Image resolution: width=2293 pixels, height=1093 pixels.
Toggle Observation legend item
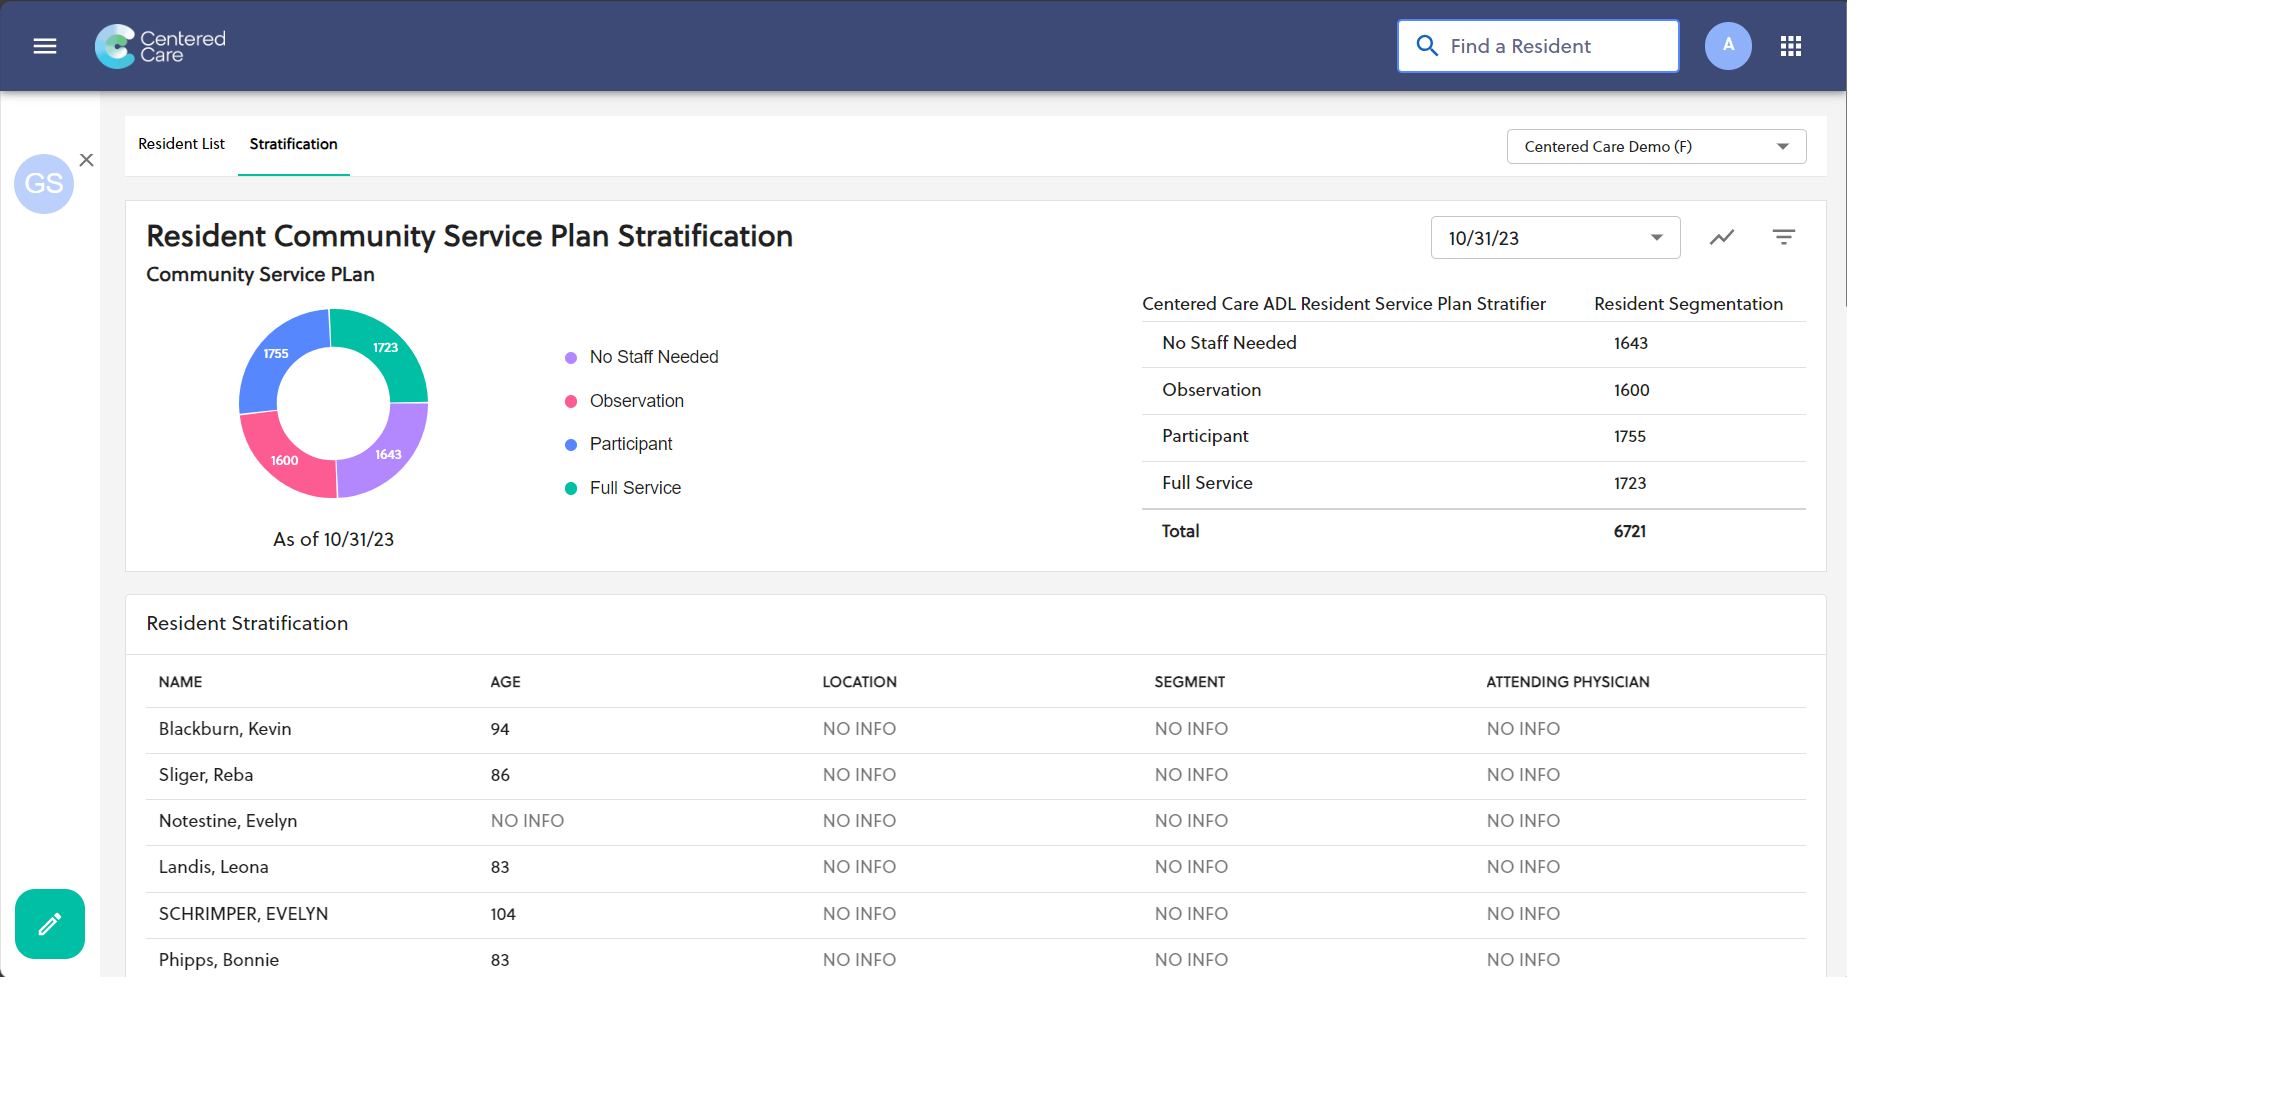pyautogui.click(x=625, y=401)
